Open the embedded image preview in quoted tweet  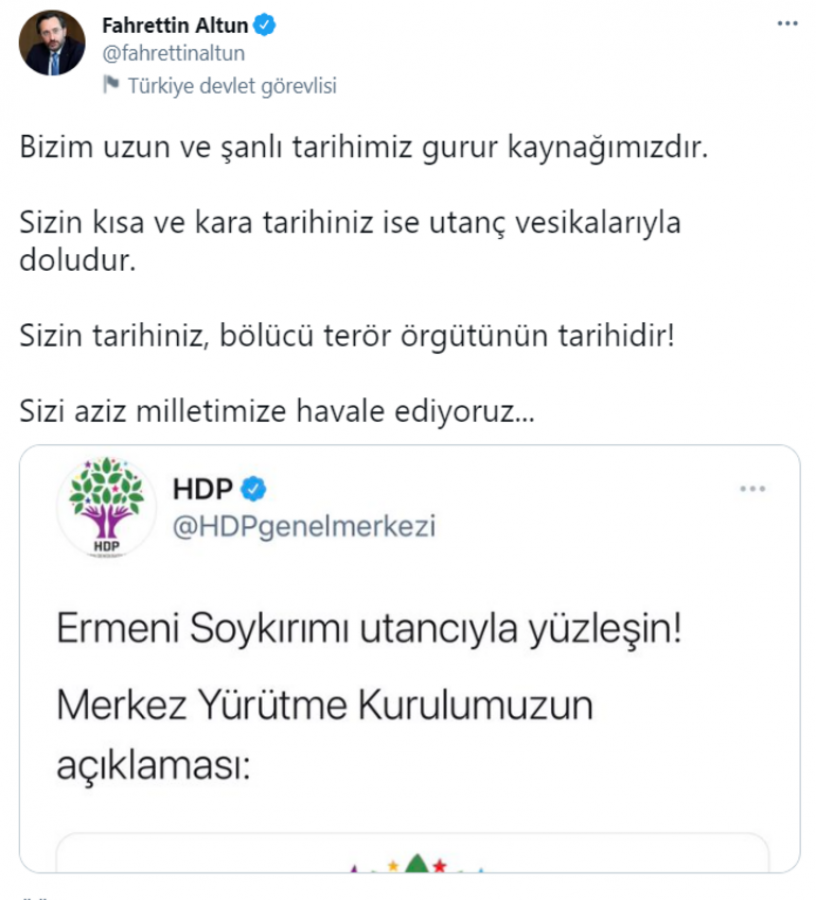tap(411, 855)
